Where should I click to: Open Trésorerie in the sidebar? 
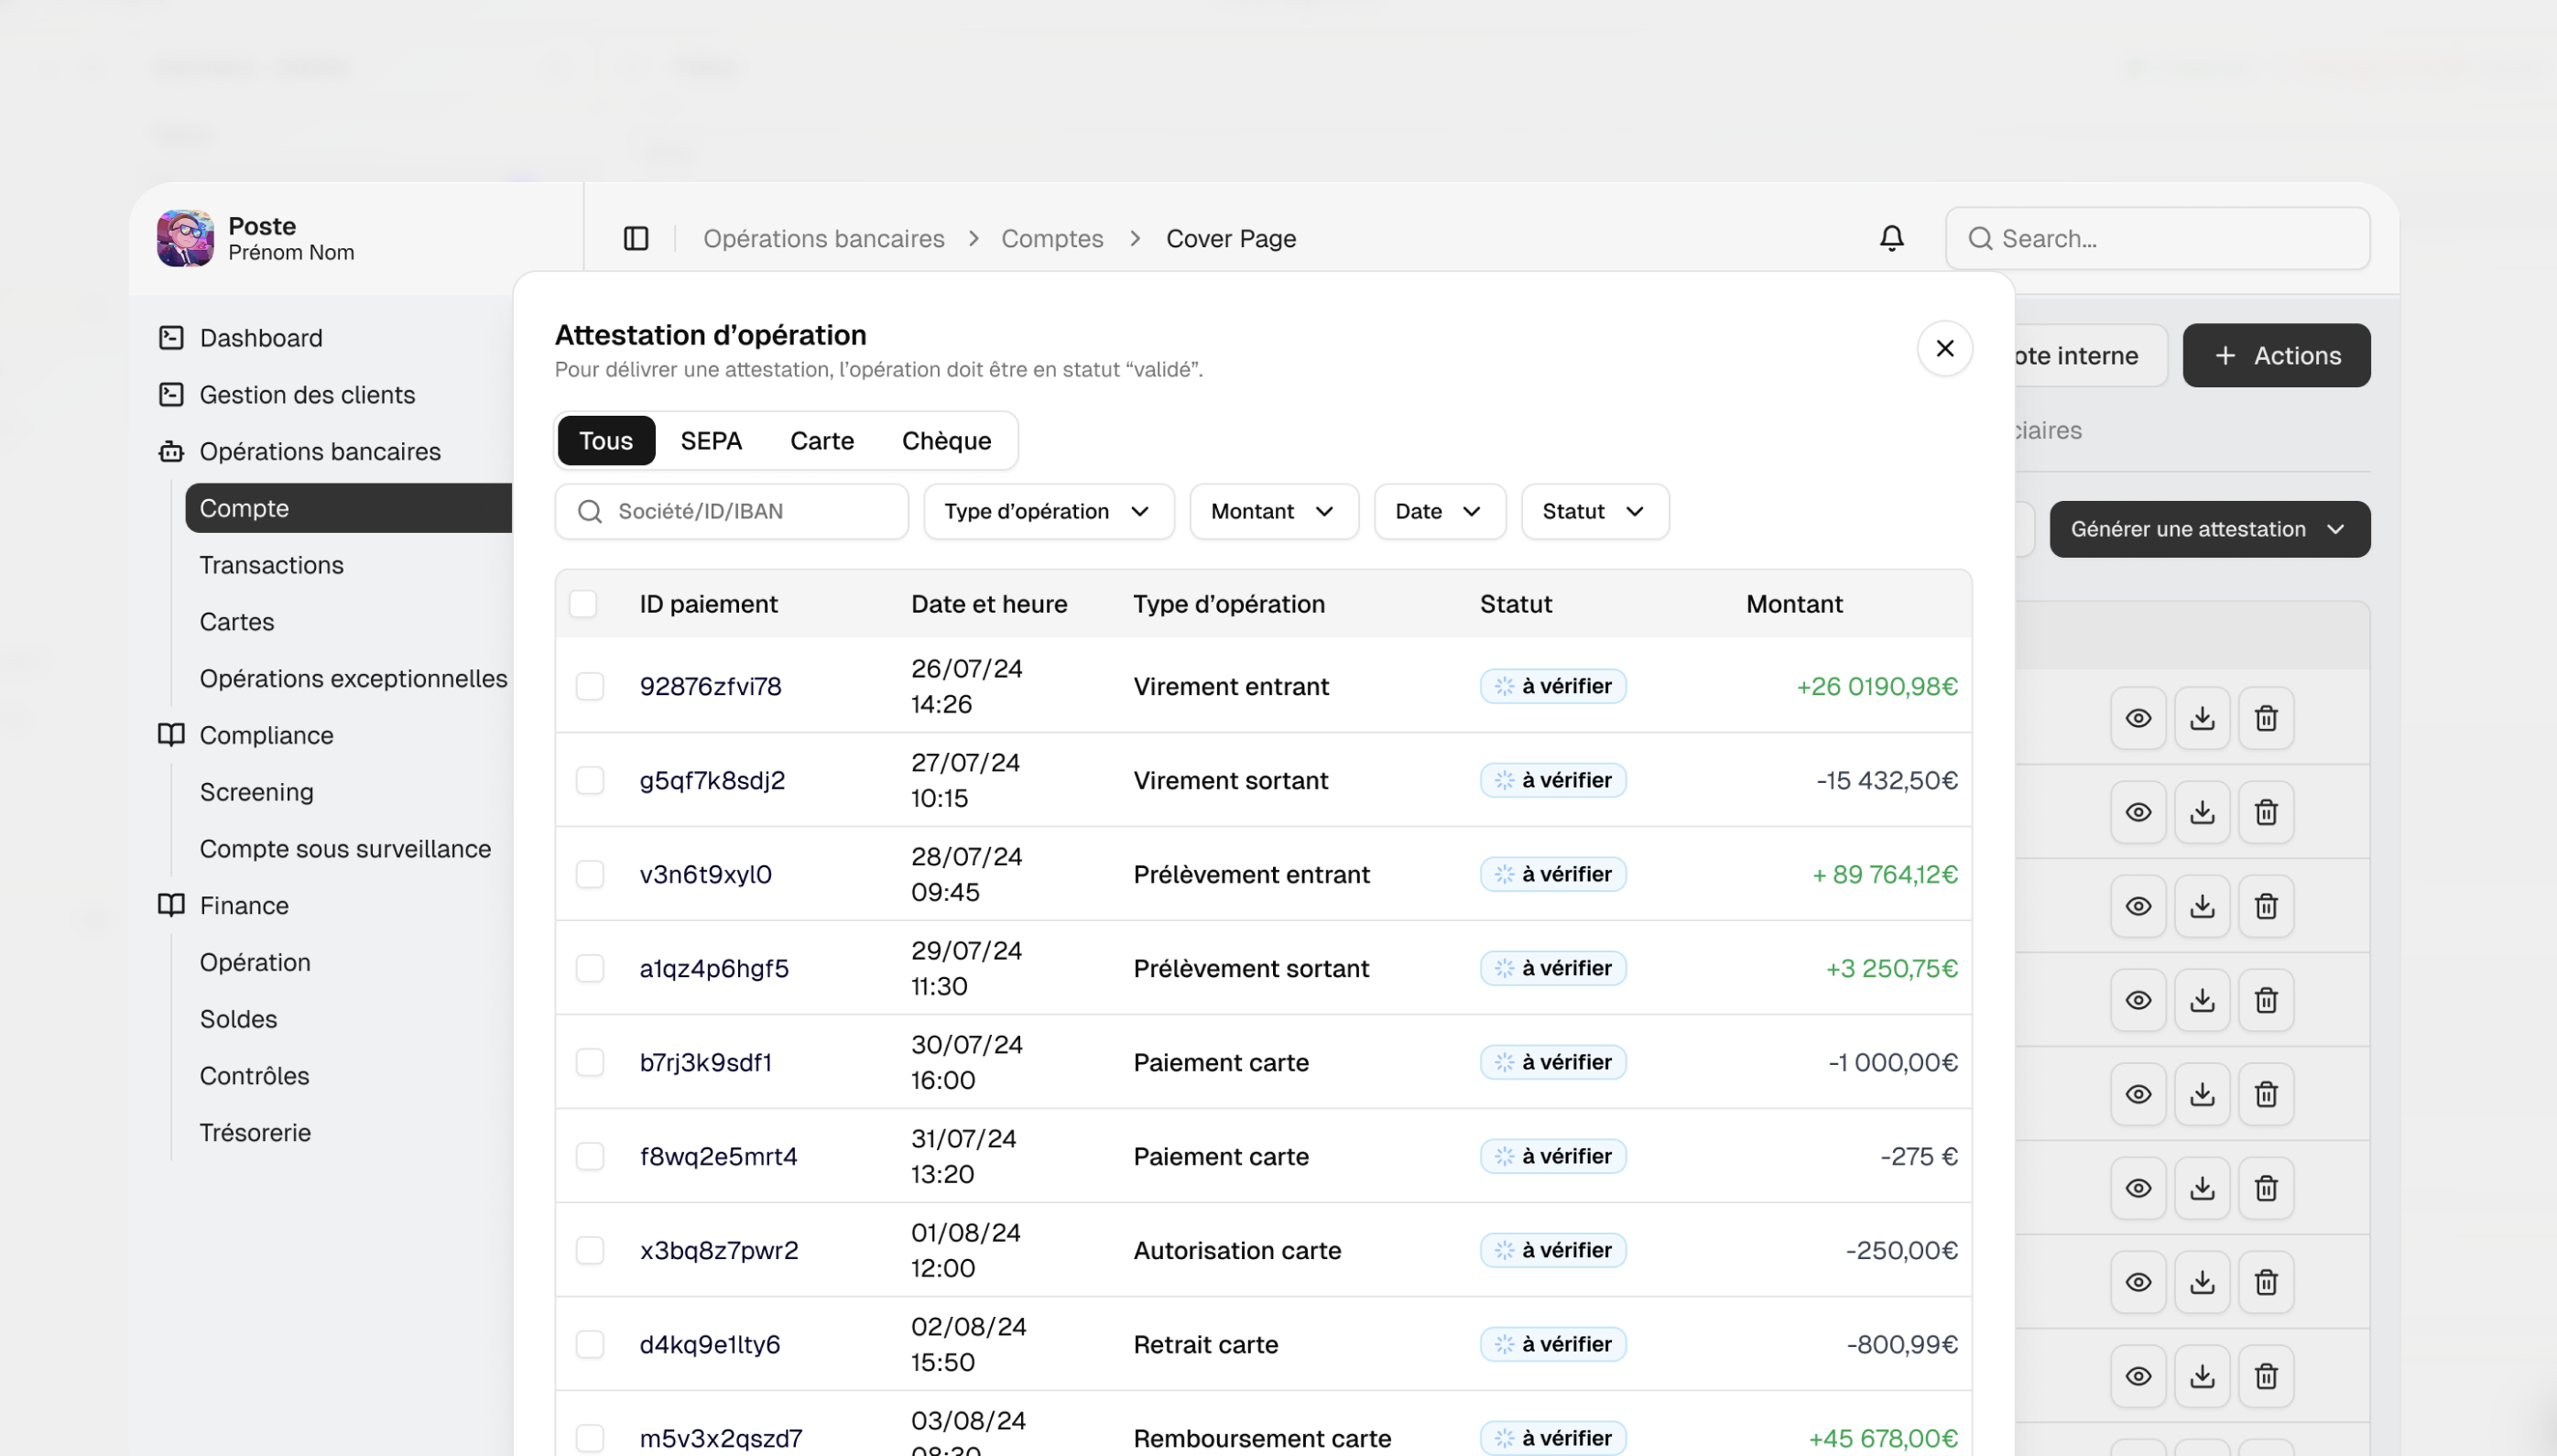pos(255,1132)
